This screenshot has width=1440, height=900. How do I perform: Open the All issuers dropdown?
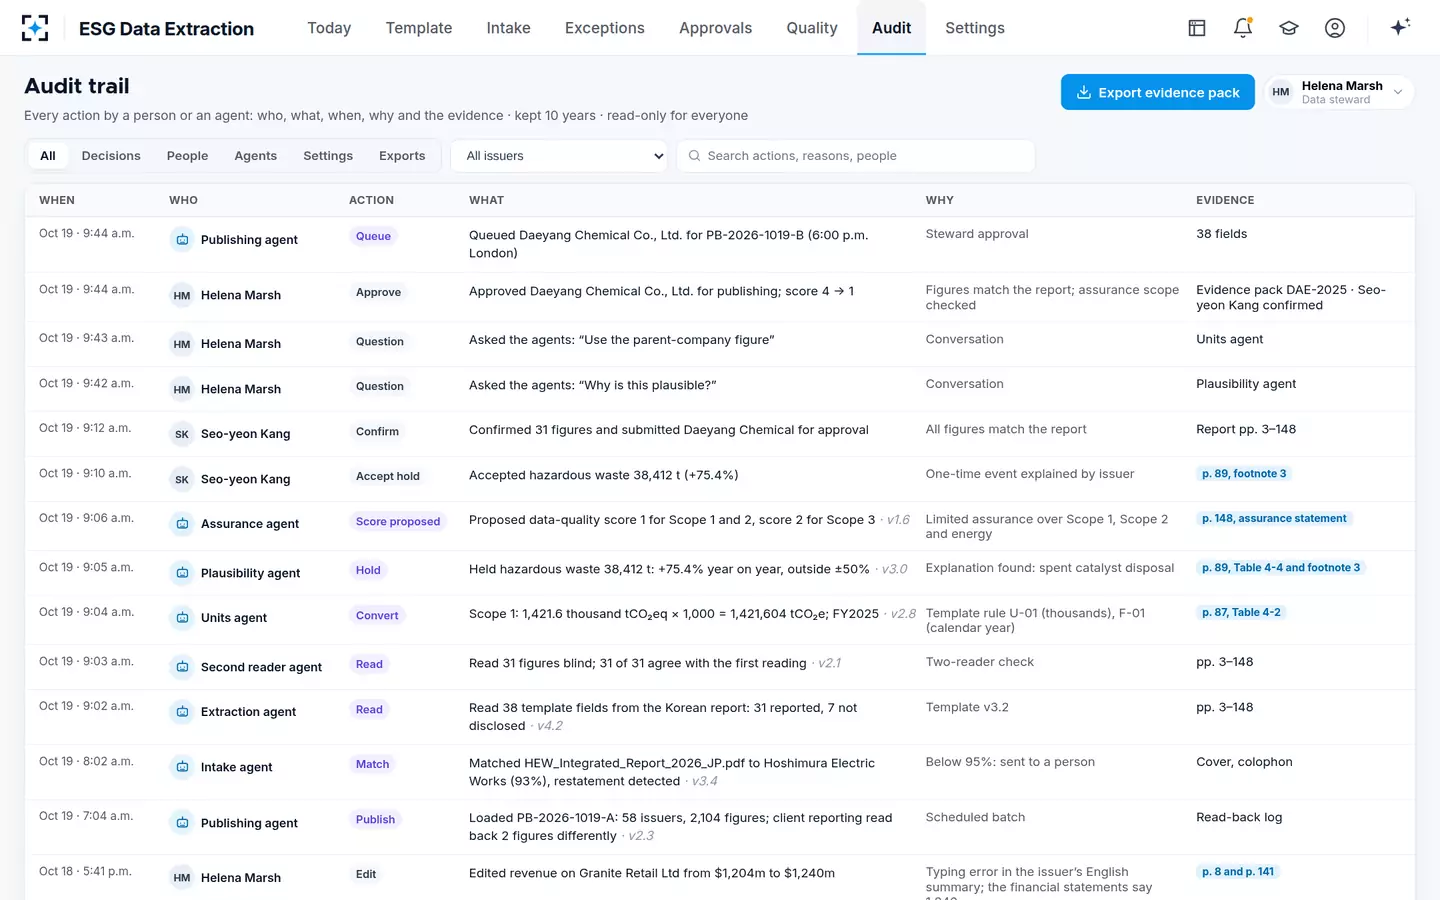(559, 156)
